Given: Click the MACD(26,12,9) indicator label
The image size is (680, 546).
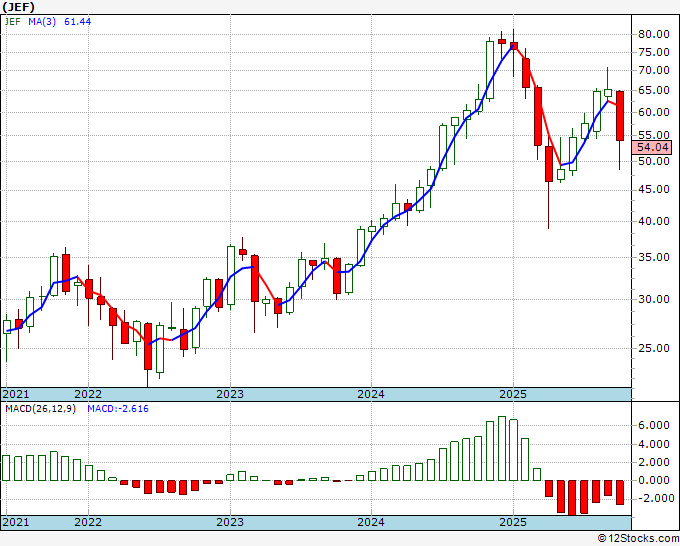Looking at the screenshot, I should [x=40, y=409].
